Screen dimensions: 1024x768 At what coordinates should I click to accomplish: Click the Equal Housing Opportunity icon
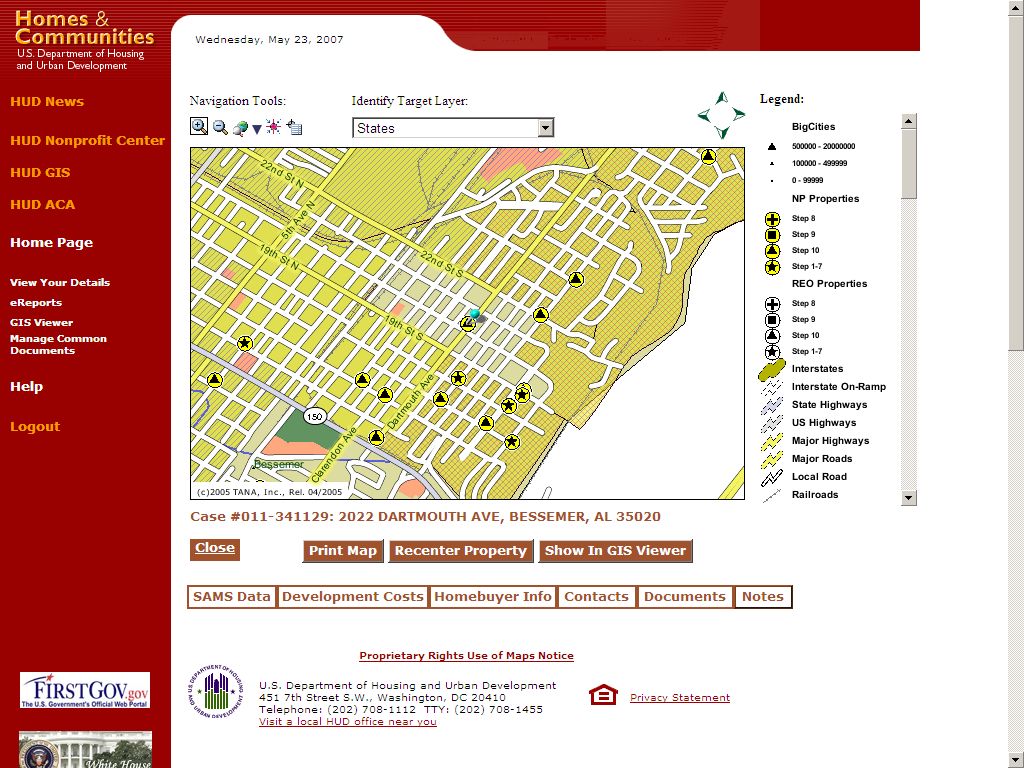click(x=603, y=695)
